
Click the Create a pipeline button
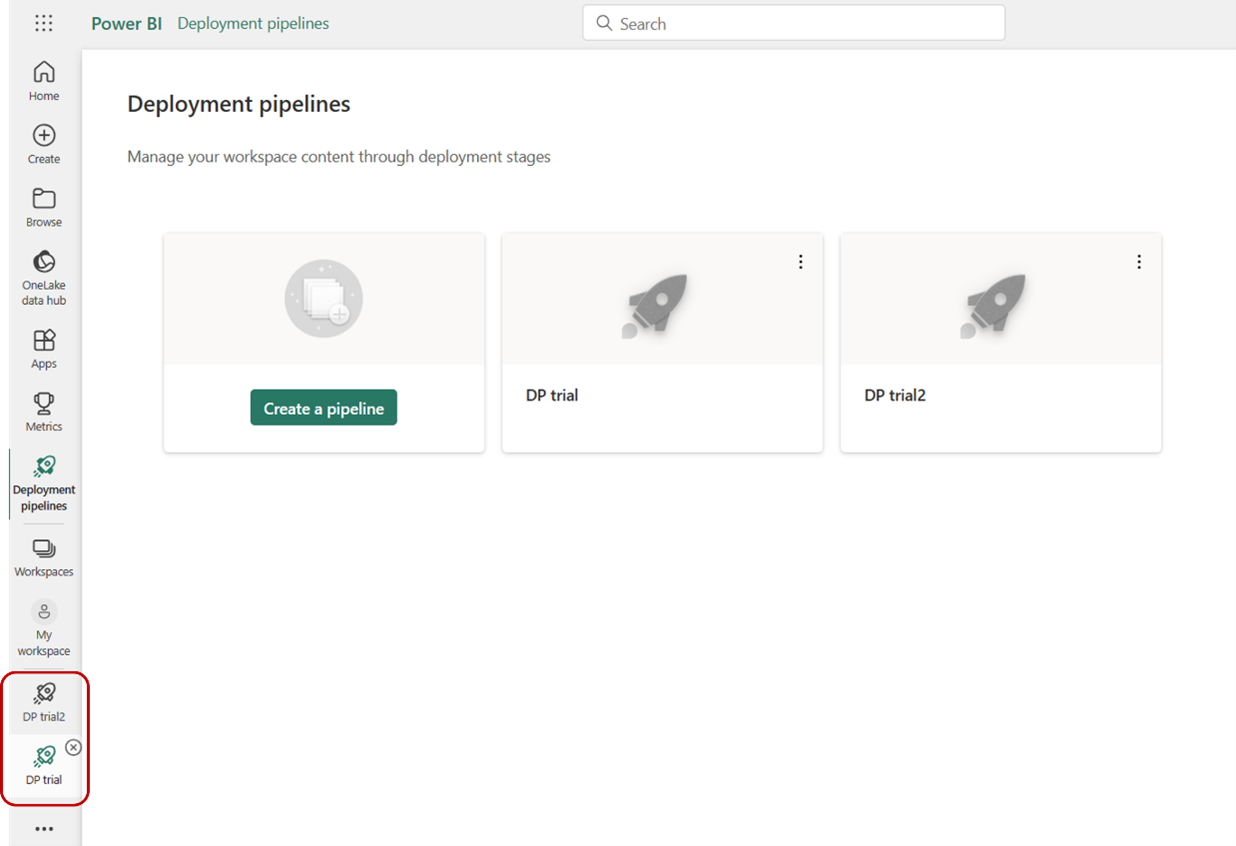(x=323, y=407)
